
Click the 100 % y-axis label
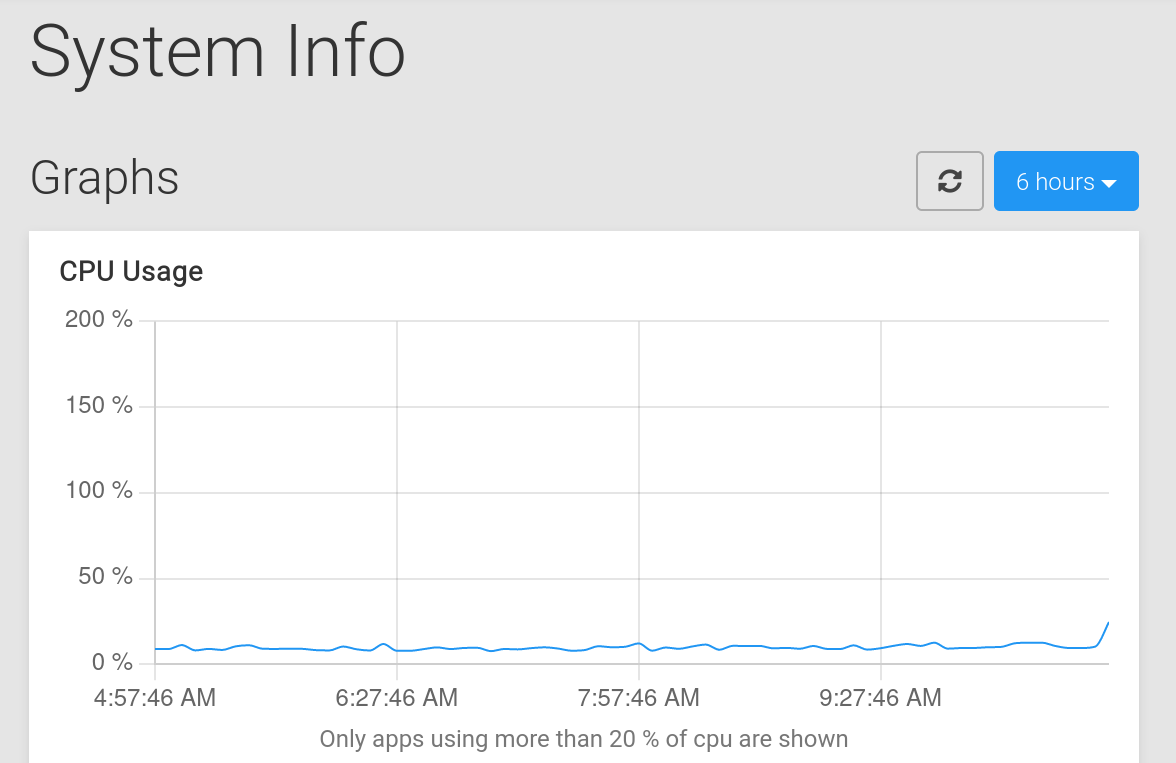click(x=98, y=491)
